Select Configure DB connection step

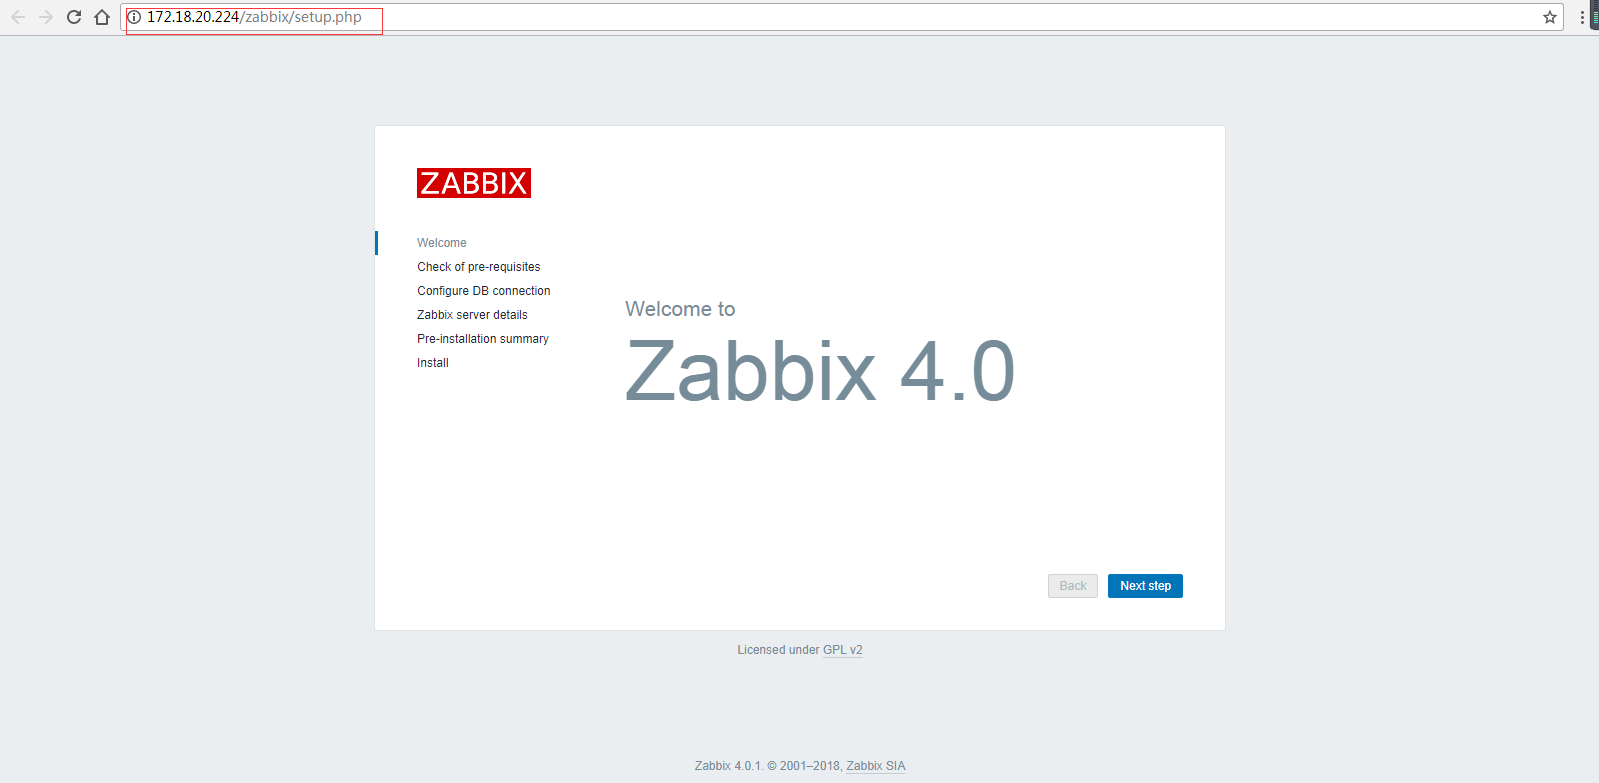coord(484,291)
